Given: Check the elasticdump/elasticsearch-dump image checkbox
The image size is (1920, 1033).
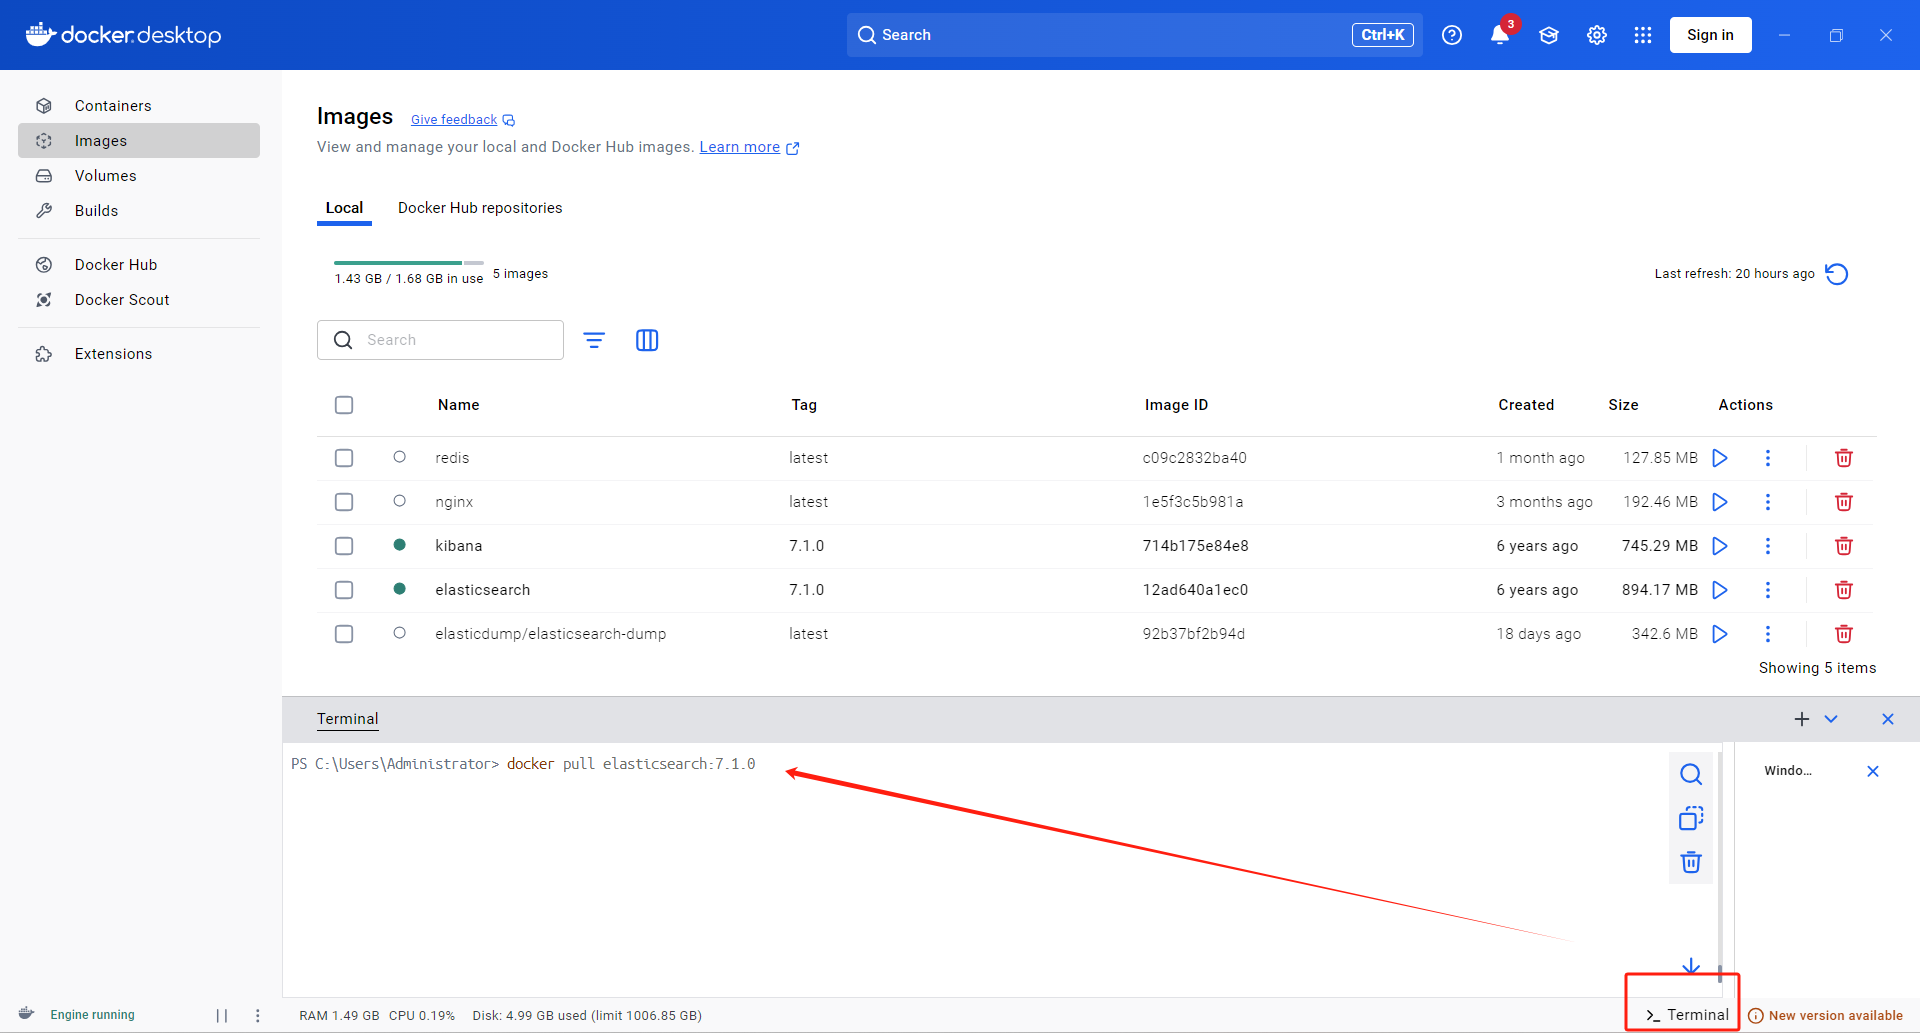Looking at the screenshot, I should (x=344, y=634).
